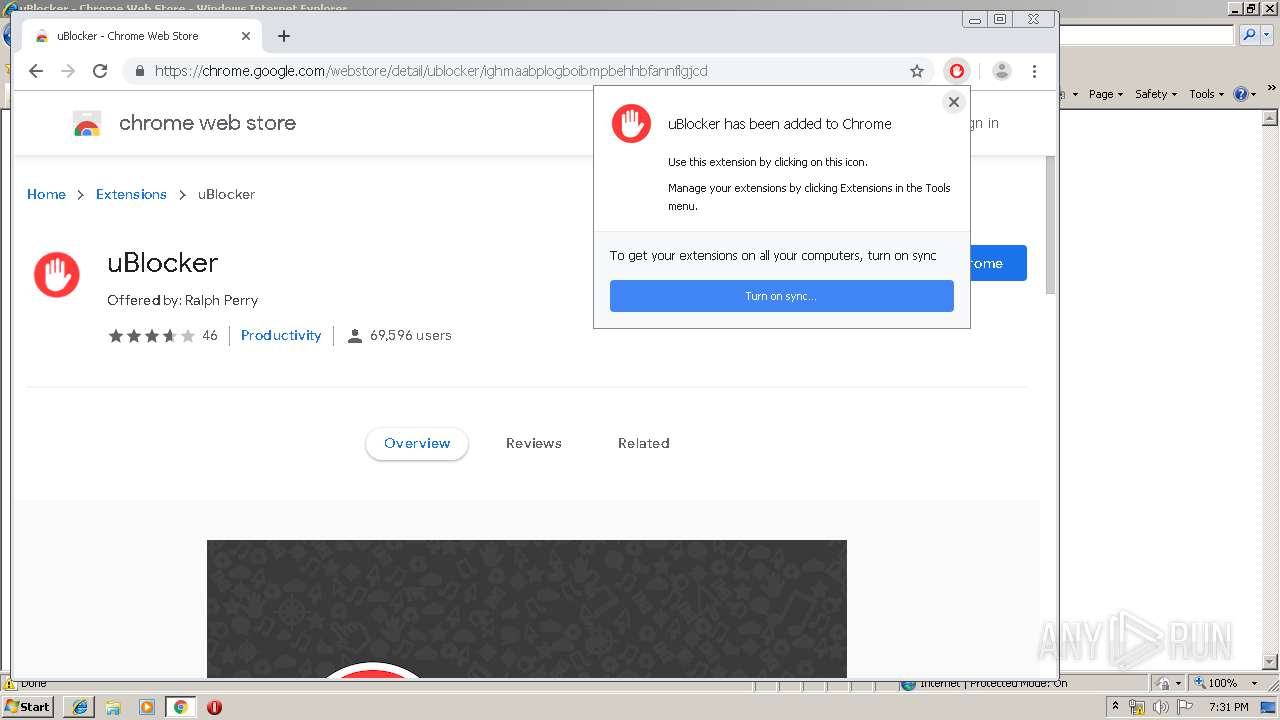Click the blue Add to Chrome button
Image resolution: width=1280 pixels, height=720 pixels.
(998, 263)
